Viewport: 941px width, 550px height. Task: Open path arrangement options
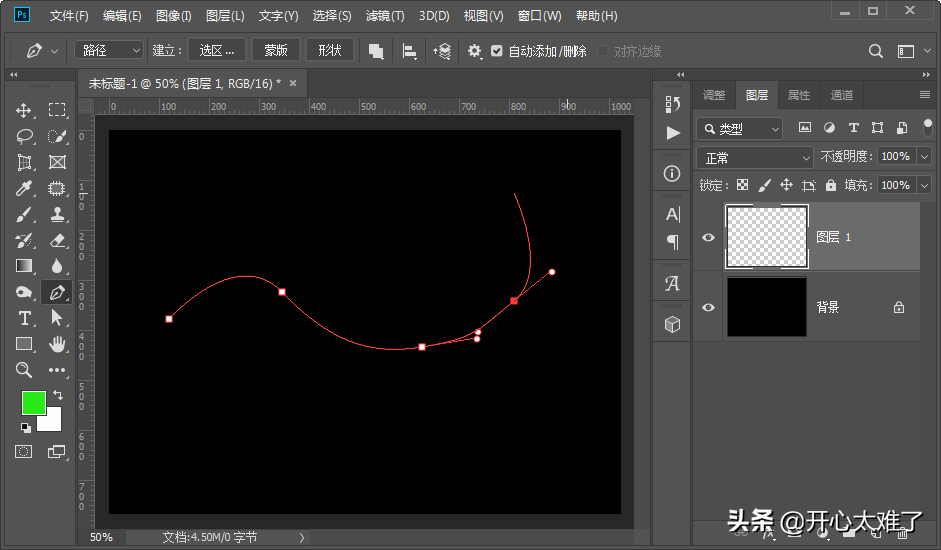click(x=442, y=52)
